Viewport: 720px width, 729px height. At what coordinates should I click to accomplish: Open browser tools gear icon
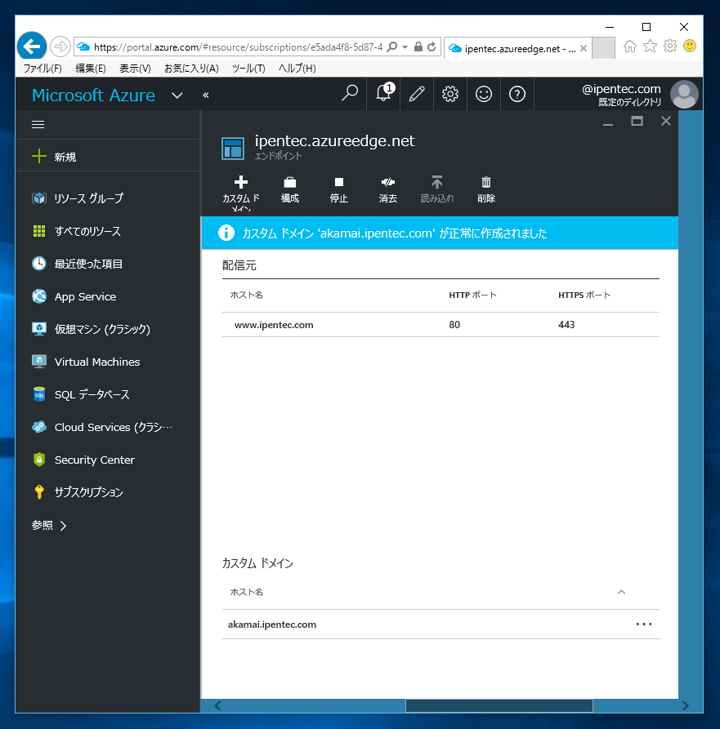[670, 46]
